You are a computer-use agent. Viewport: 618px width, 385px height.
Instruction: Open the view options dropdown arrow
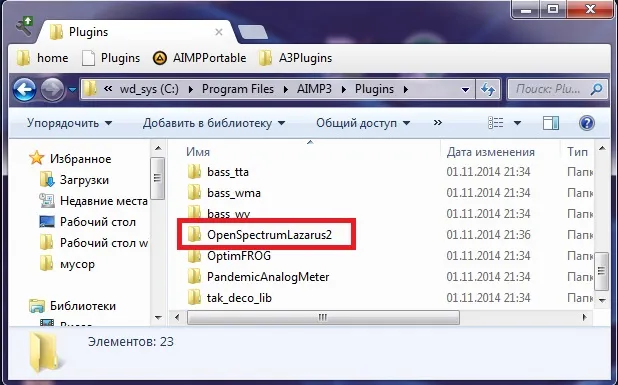click(517, 123)
